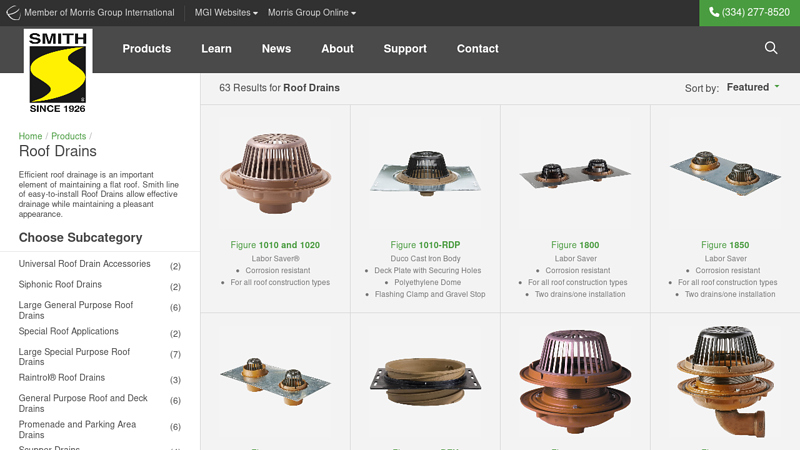This screenshot has height=450, width=800.
Task: Go to the Contact page
Action: click(x=478, y=48)
